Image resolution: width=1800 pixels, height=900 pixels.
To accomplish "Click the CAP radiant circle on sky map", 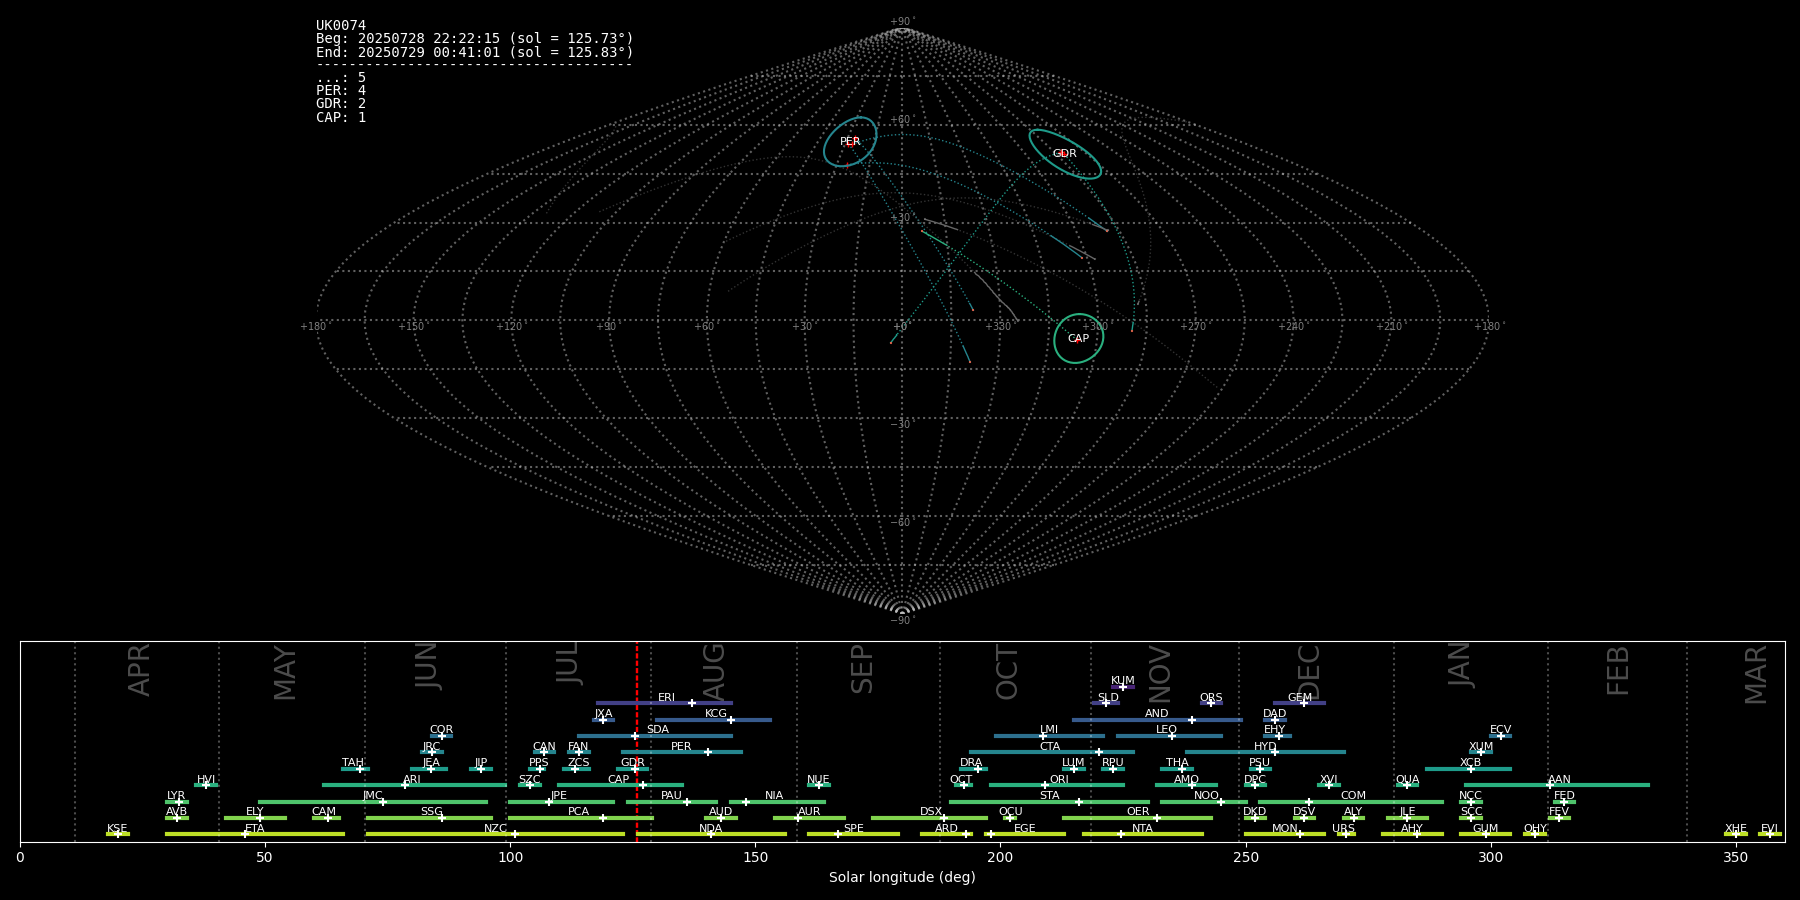I will (1078, 338).
